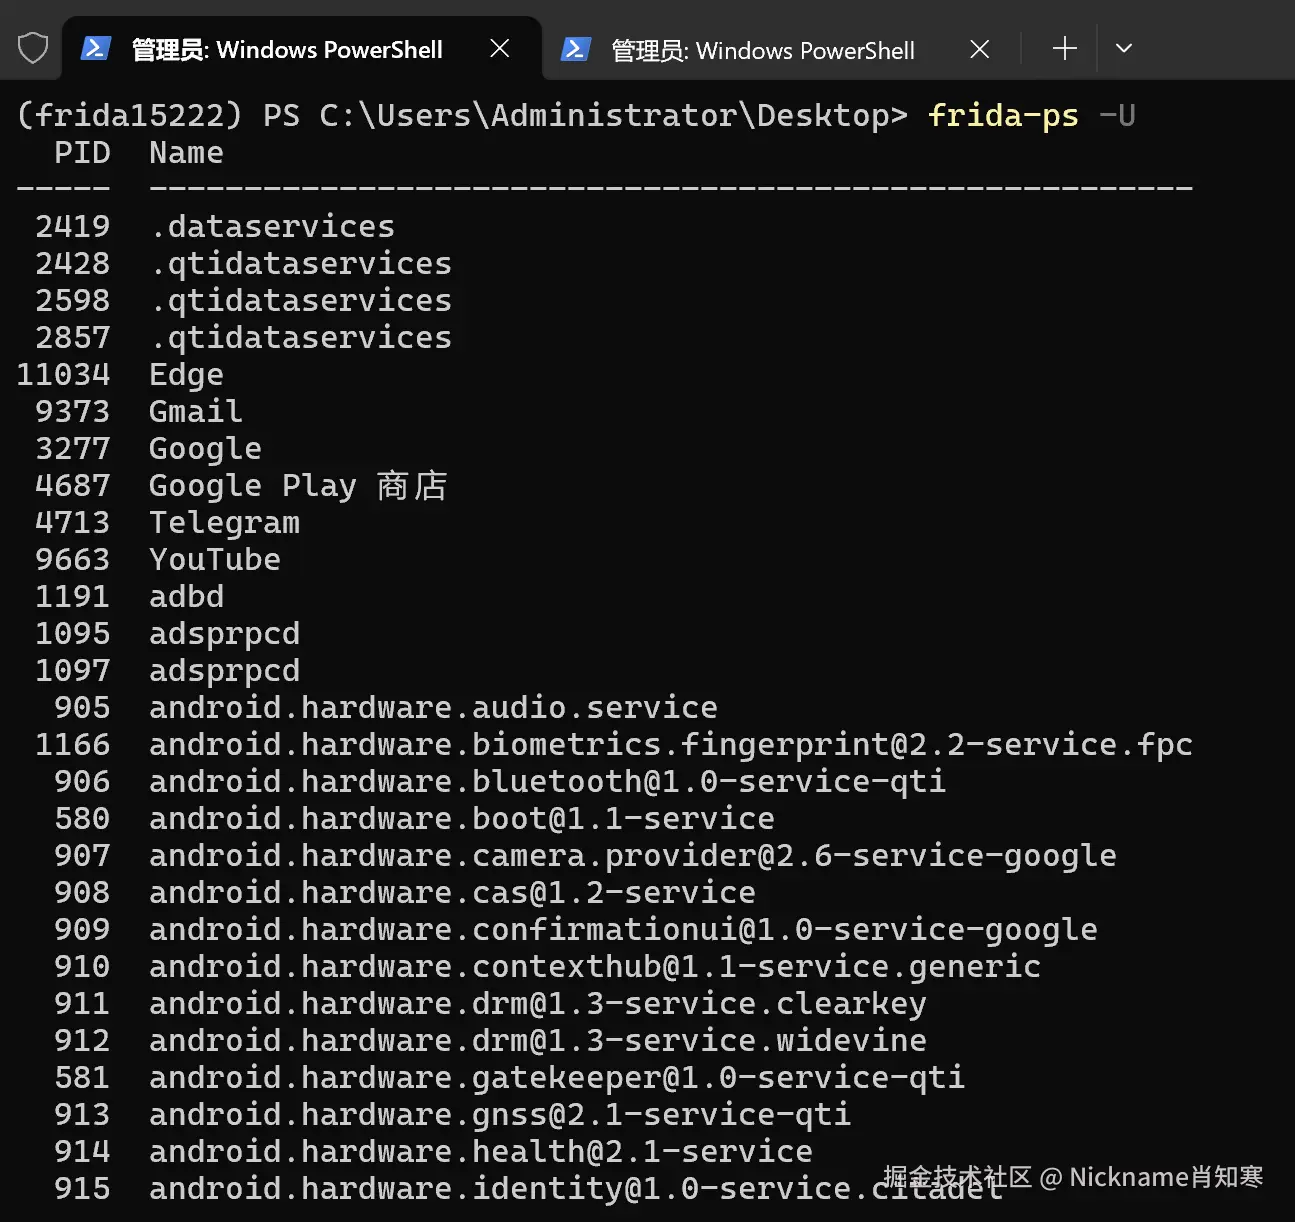Click the PID 908
This screenshot has width=1295, height=1222.
[x=82, y=893]
